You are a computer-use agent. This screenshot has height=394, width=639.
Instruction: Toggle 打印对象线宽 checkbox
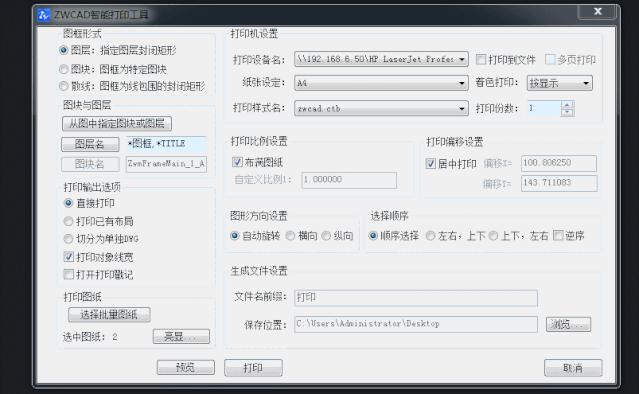pyautogui.click(x=68, y=257)
